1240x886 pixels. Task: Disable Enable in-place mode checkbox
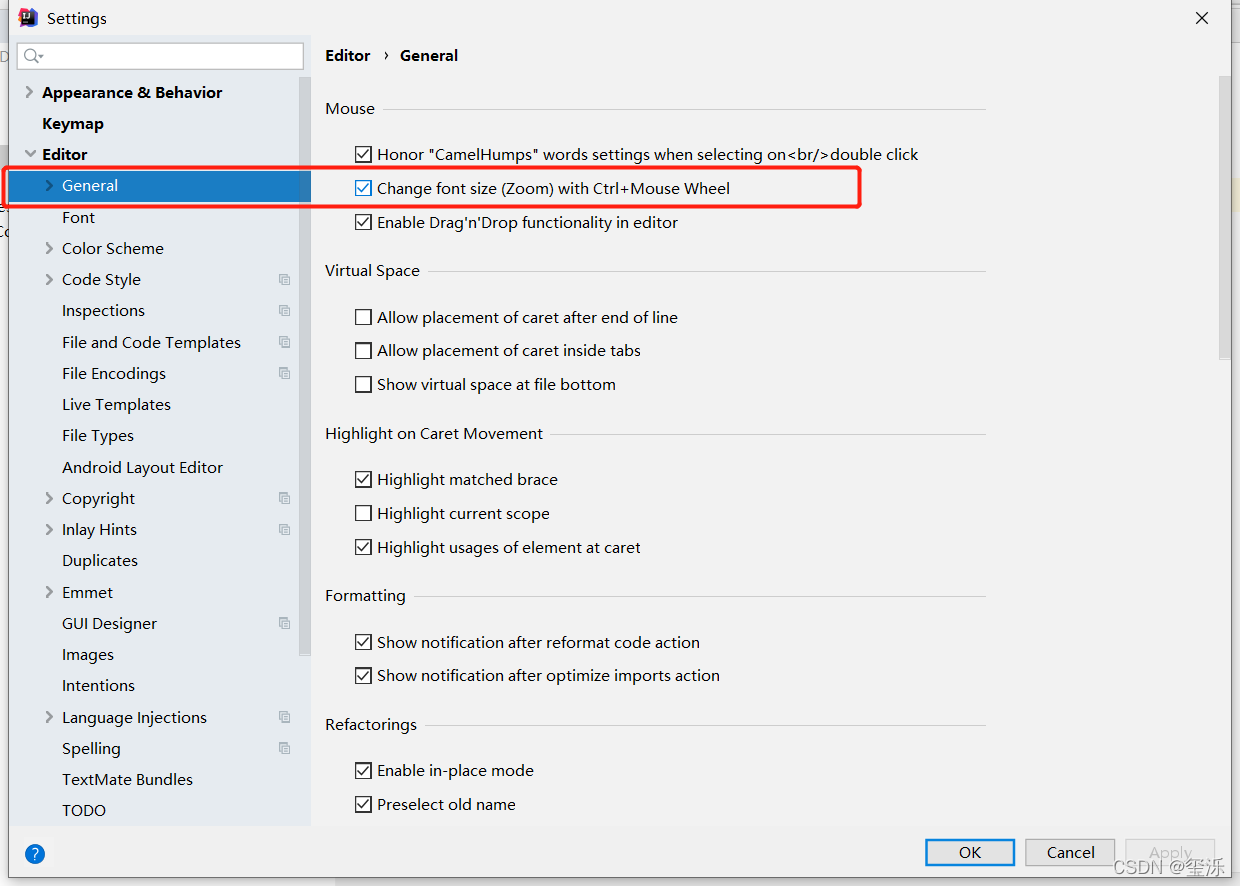click(x=363, y=770)
